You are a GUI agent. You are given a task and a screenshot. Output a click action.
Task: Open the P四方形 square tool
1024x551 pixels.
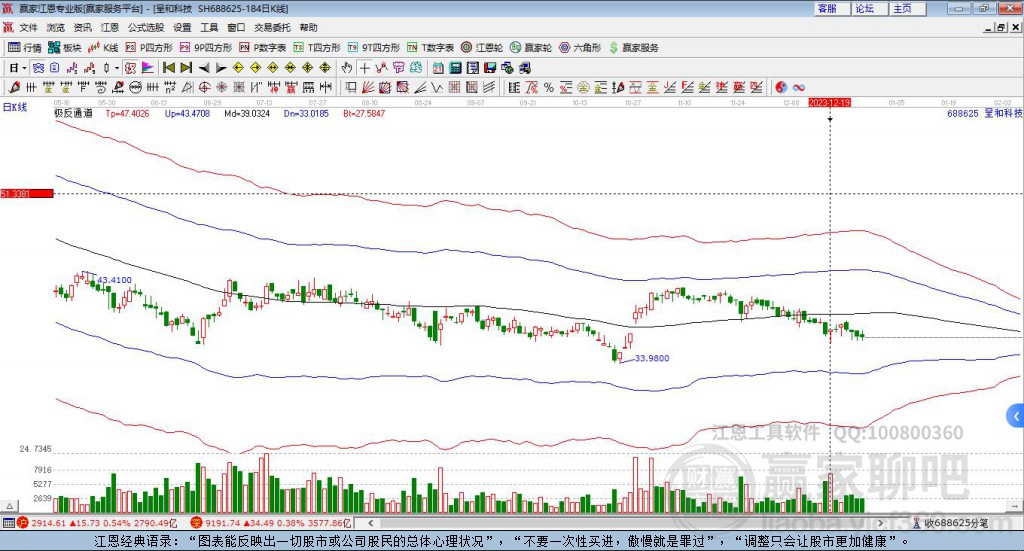tap(149, 48)
